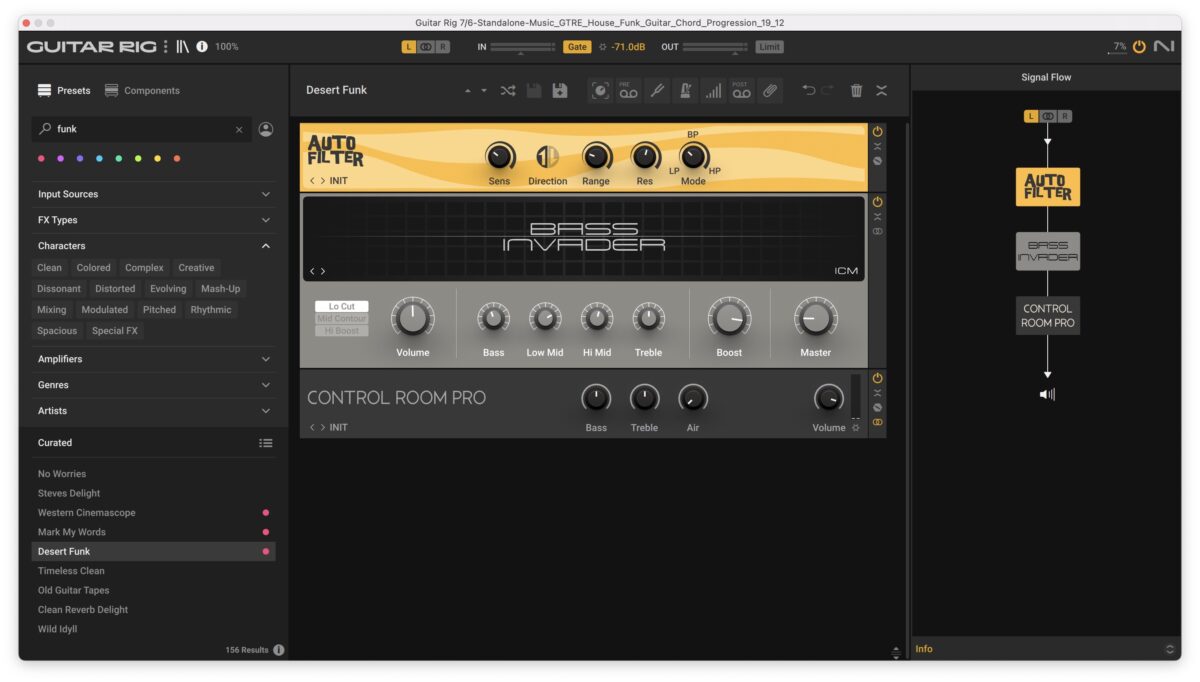Select the L input channel button
Image resolution: width=1200 pixels, height=682 pixels.
click(409, 47)
